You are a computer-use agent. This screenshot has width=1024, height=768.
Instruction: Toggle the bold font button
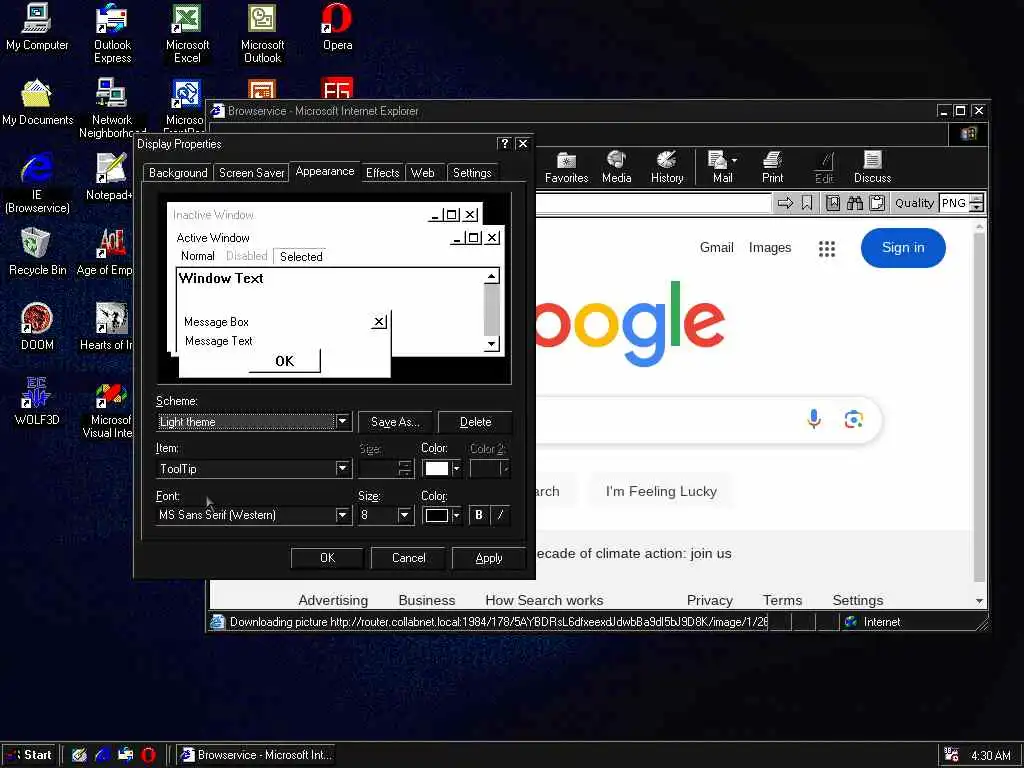479,515
